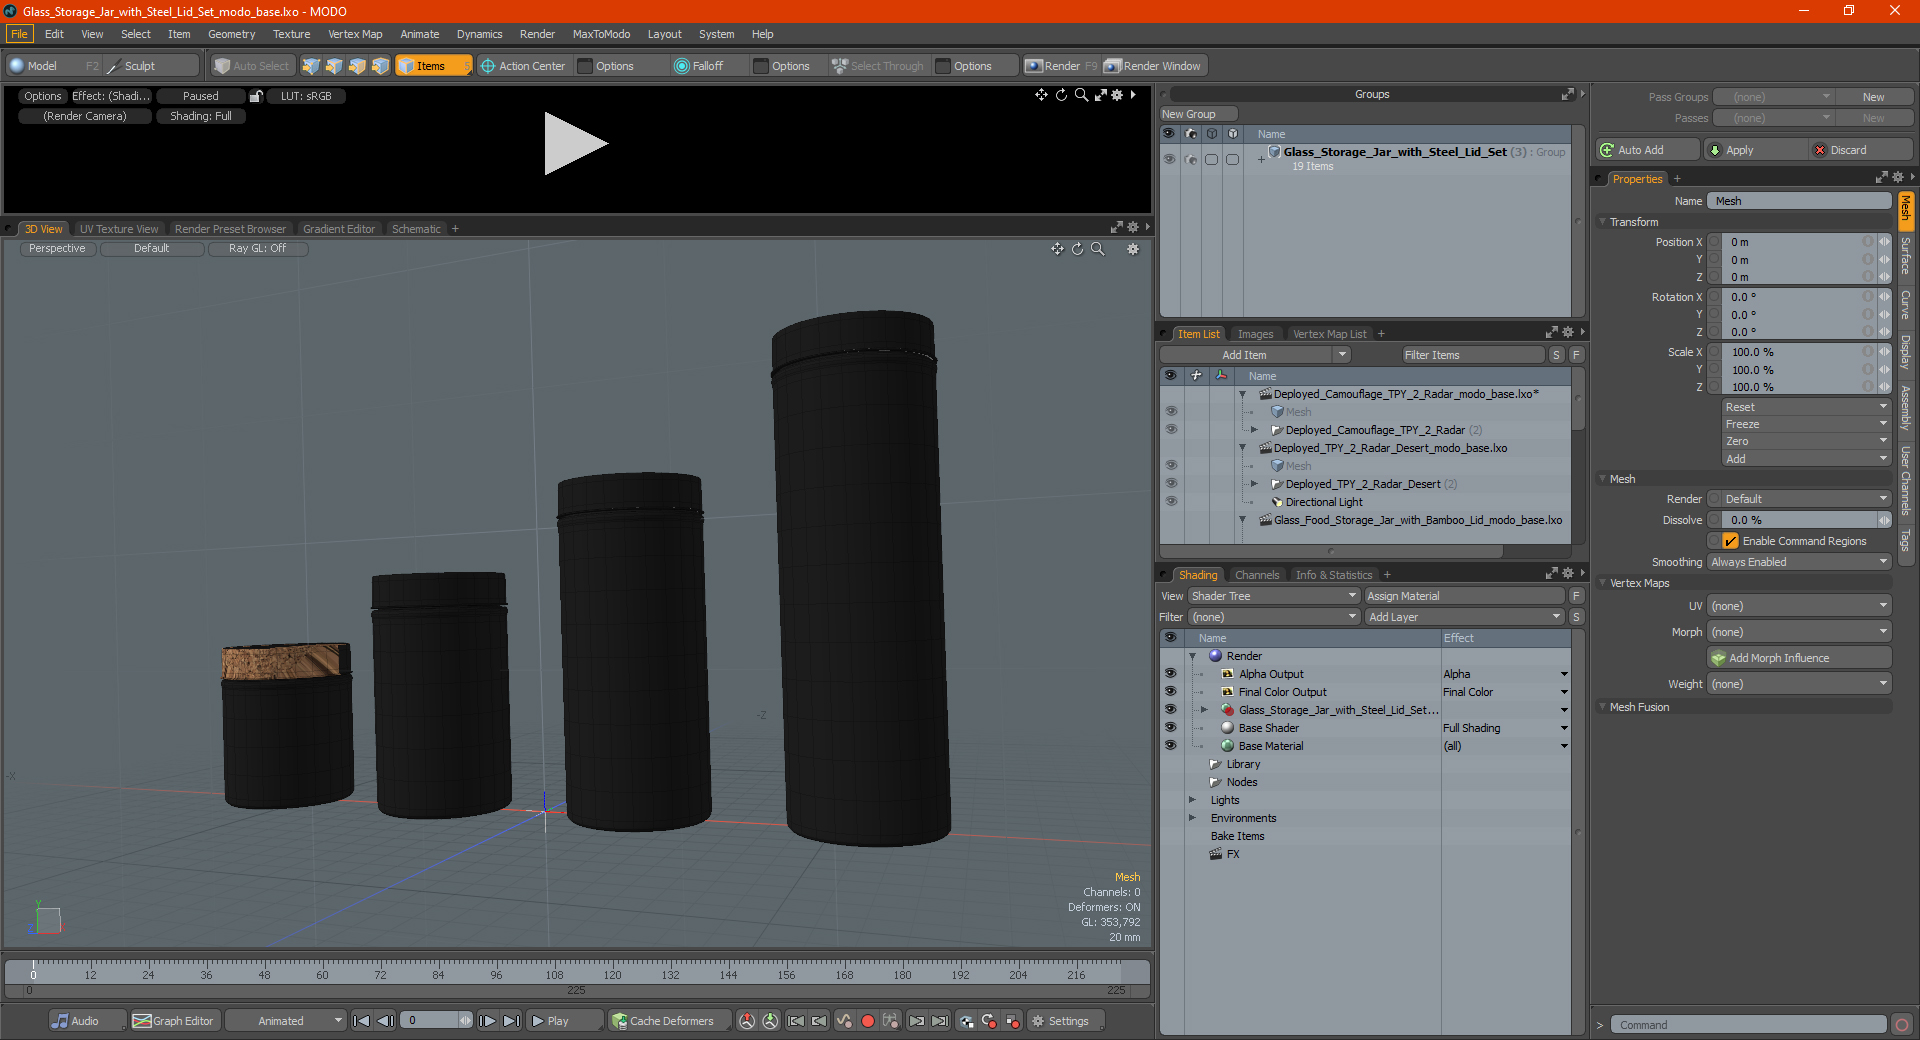Open the Render Default dropdown
The image size is (1920, 1040).
click(1806, 499)
